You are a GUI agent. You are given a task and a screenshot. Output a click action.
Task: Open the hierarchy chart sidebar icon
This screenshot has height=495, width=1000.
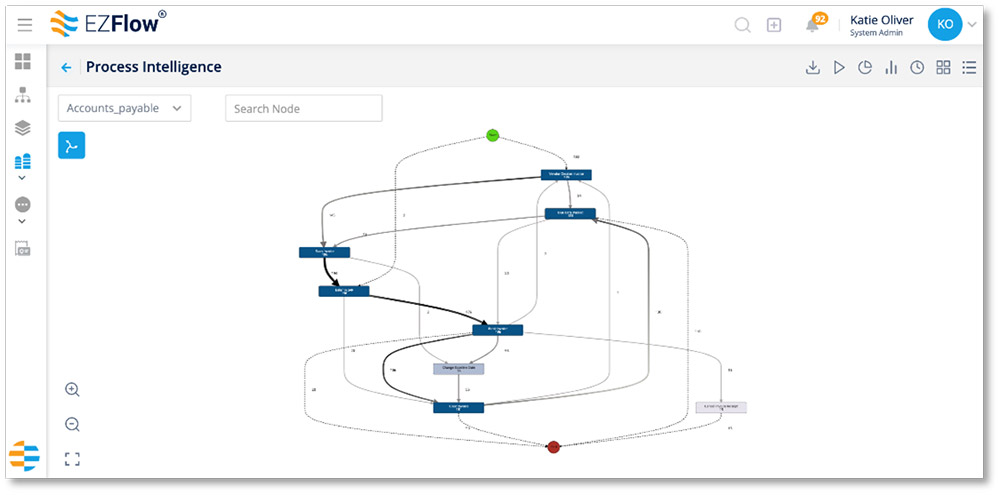23,95
